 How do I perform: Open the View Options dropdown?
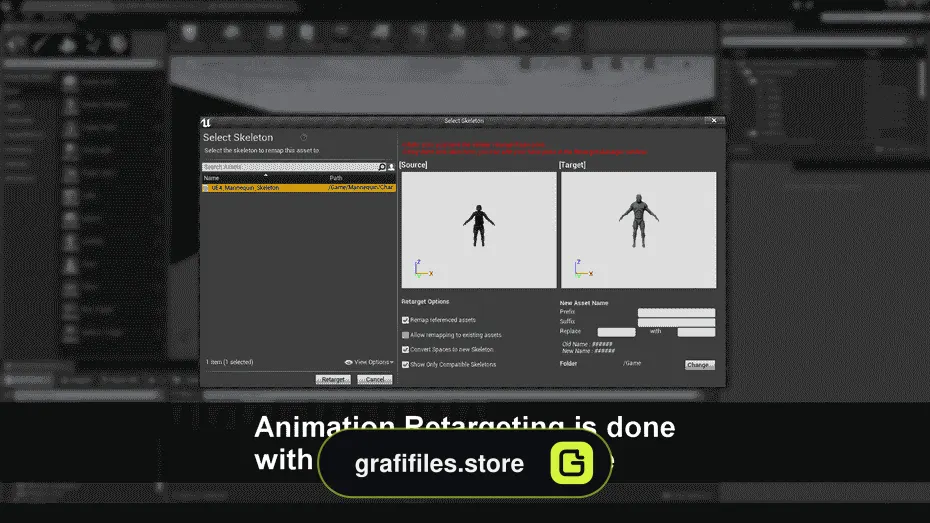click(369, 362)
